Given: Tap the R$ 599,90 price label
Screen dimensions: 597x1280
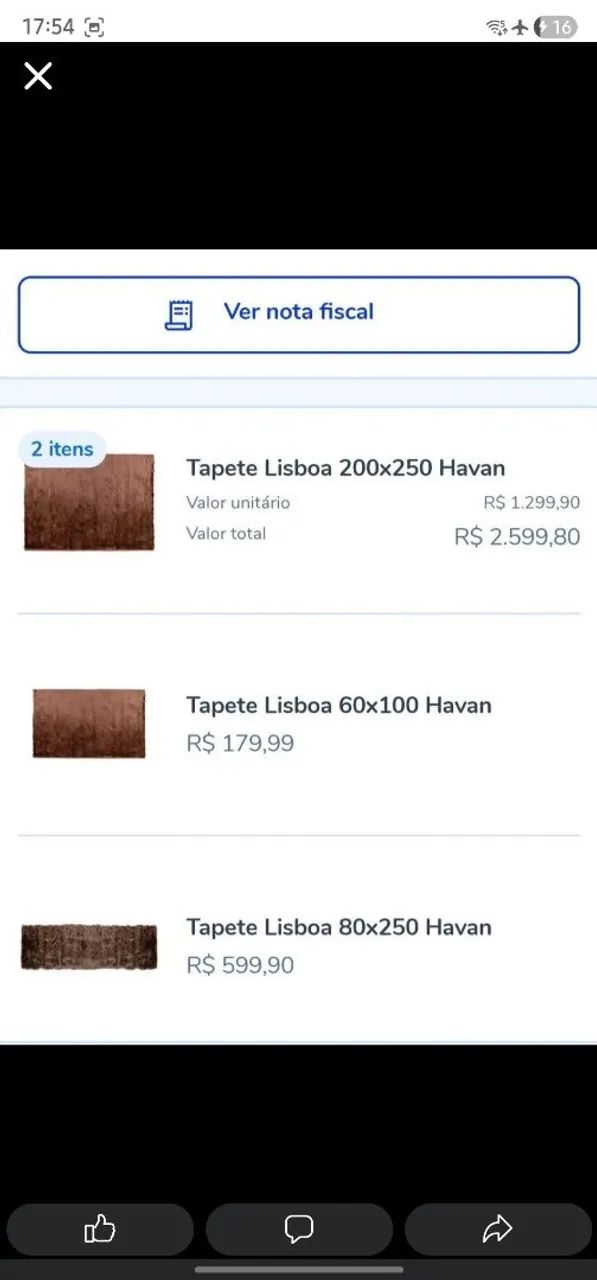Looking at the screenshot, I should [x=238, y=965].
